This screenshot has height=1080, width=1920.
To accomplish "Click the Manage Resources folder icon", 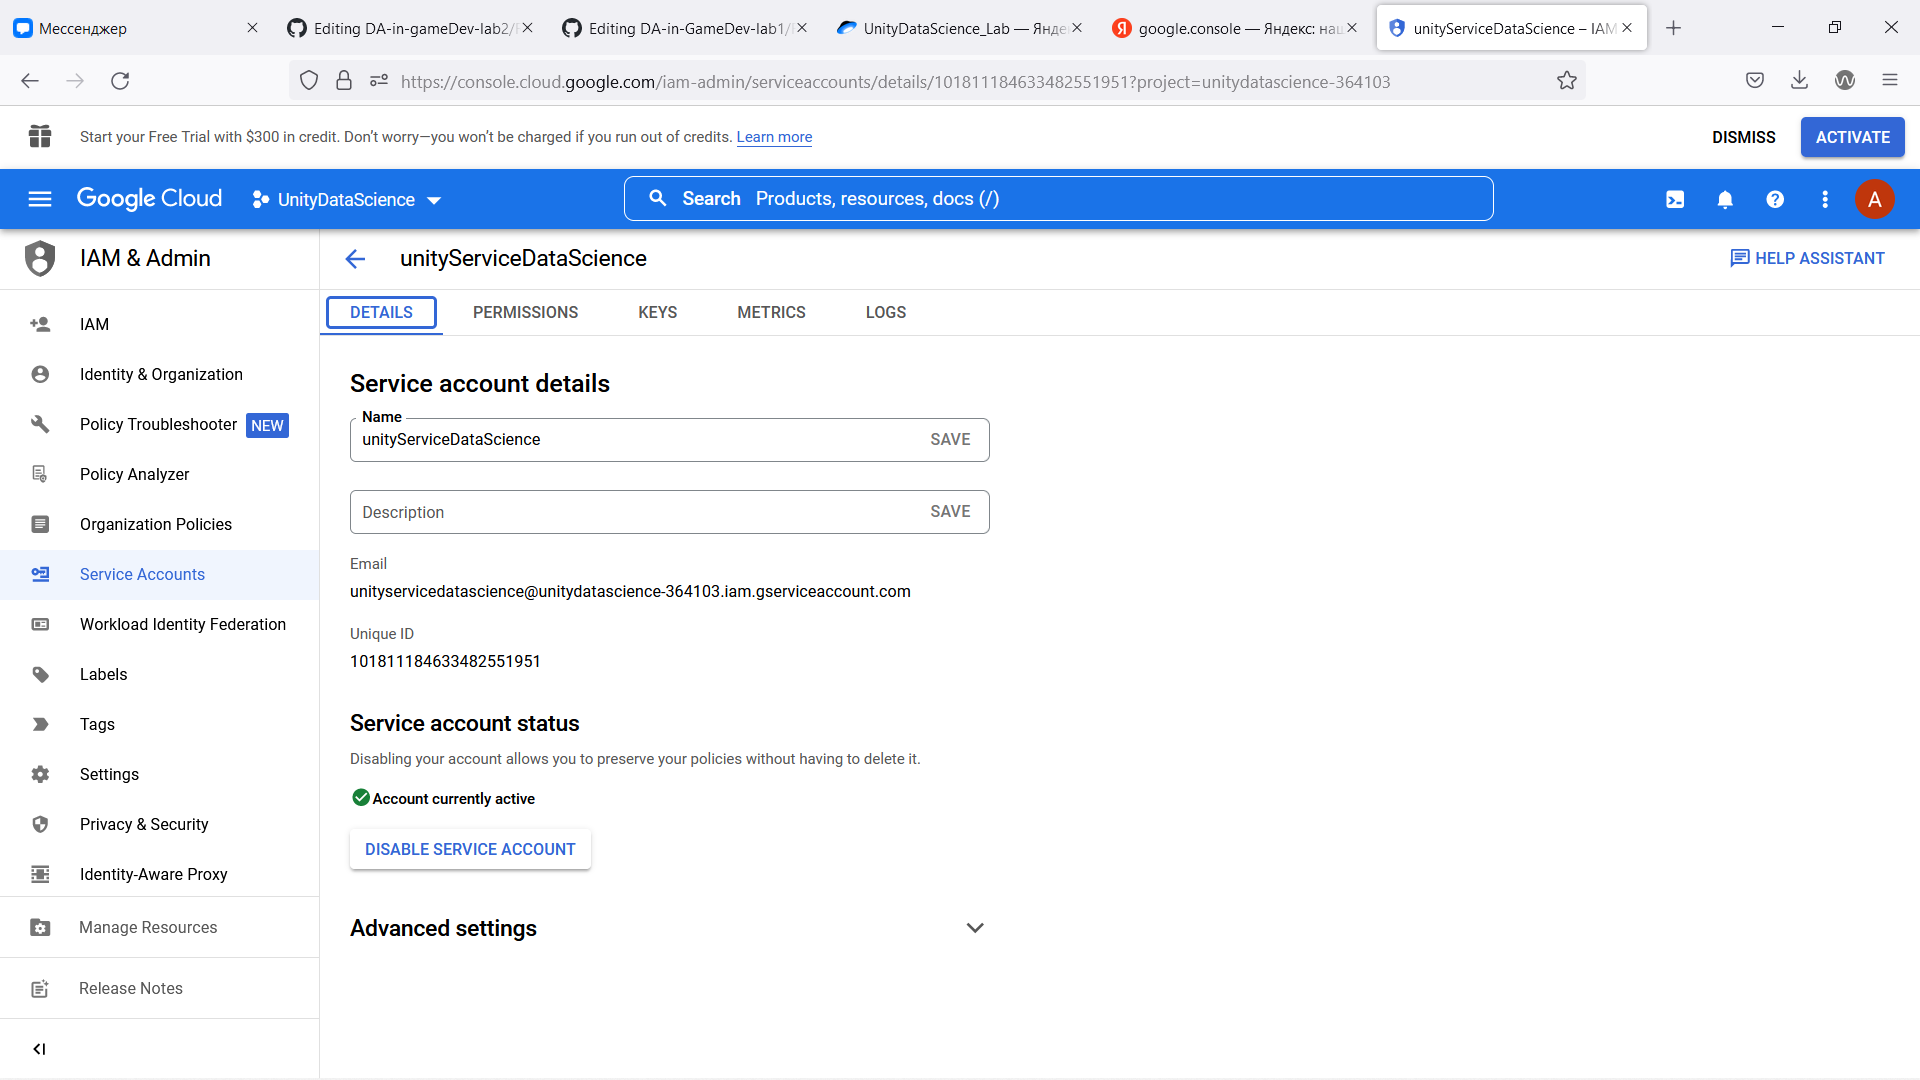I will click(40, 927).
